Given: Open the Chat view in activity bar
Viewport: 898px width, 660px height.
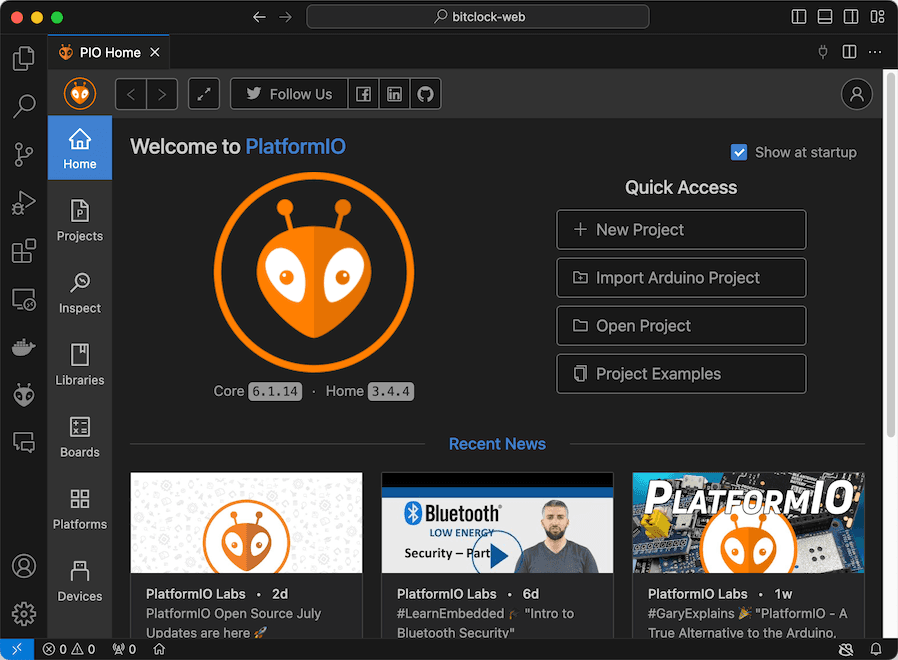Looking at the screenshot, I should [23, 442].
